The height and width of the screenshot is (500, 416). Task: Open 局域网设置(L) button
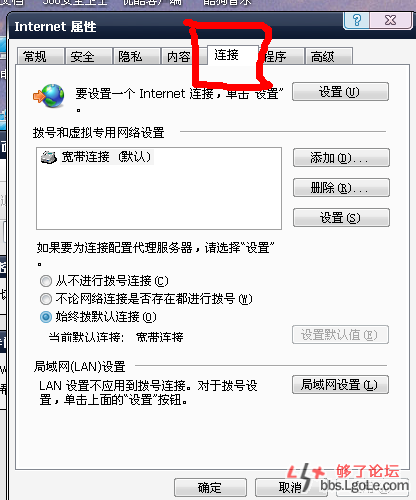tap(340, 385)
